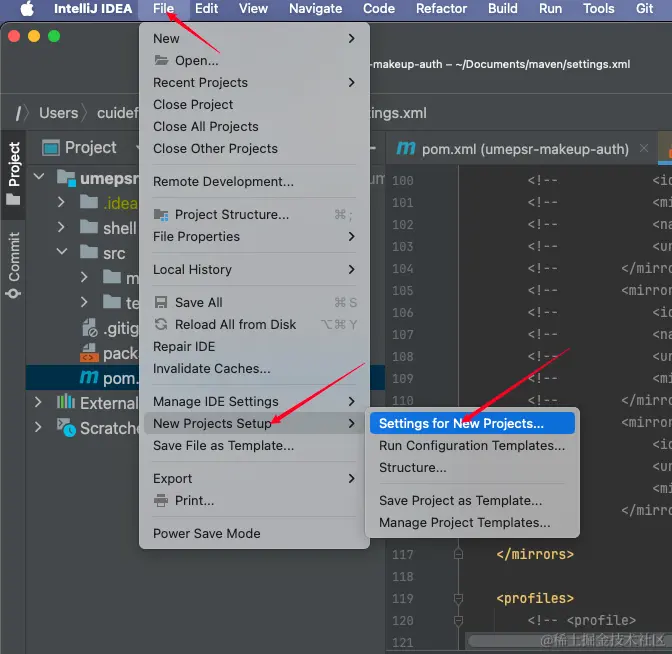Click External Libraries bars icon
The height and width of the screenshot is (654, 672).
(x=66, y=402)
